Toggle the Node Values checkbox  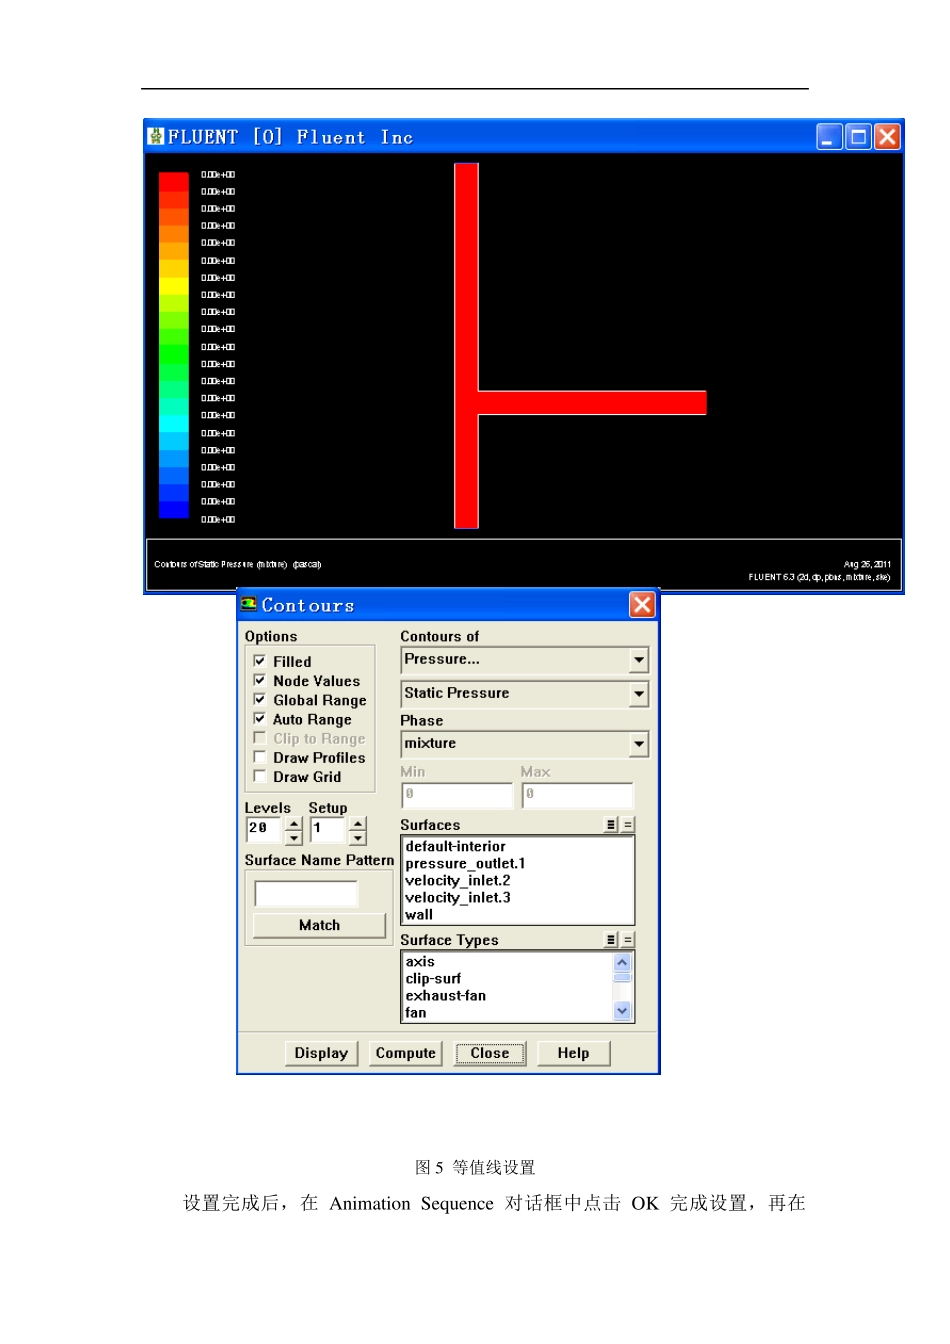[260, 680]
